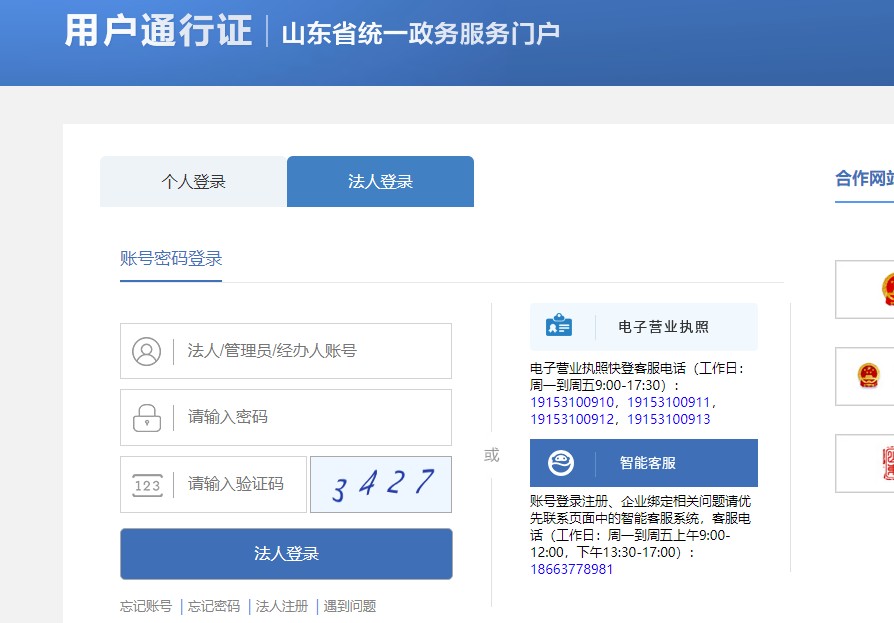The height and width of the screenshot is (623, 894).
Task: Open the 账号密码登录 sub-tab
Action: tap(171, 259)
